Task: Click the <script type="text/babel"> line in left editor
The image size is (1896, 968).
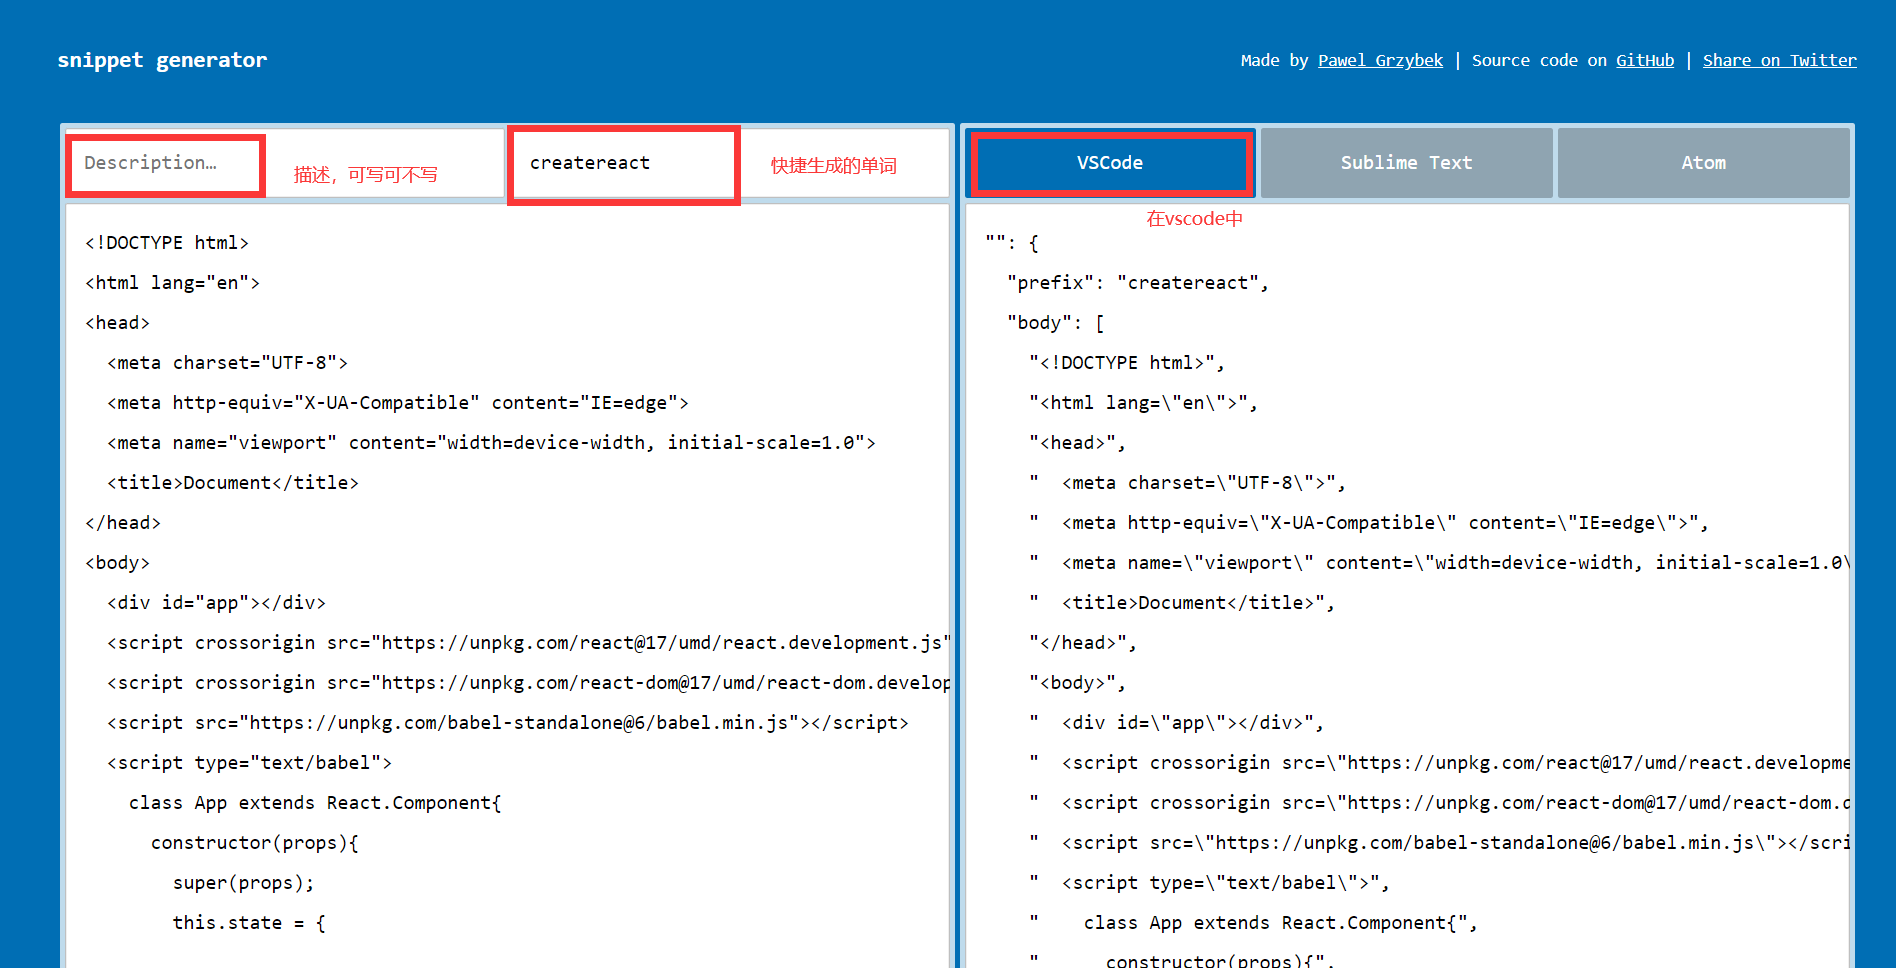Action: pyautogui.click(x=249, y=763)
